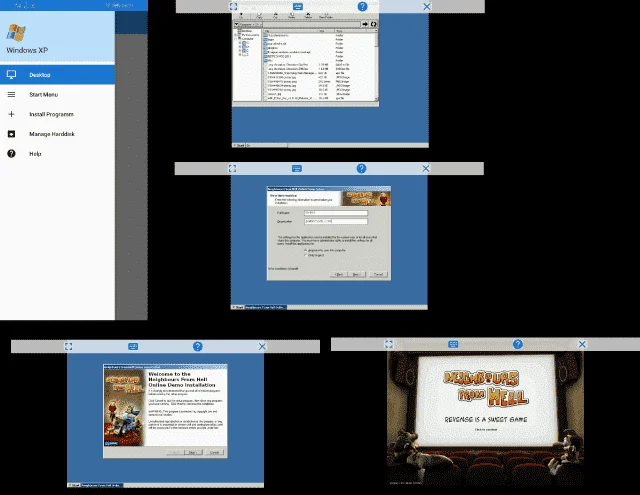Click Cancel in the user information dialog
Screen dimensions: 640x495
pyautogui.click(x=378, y=274)
